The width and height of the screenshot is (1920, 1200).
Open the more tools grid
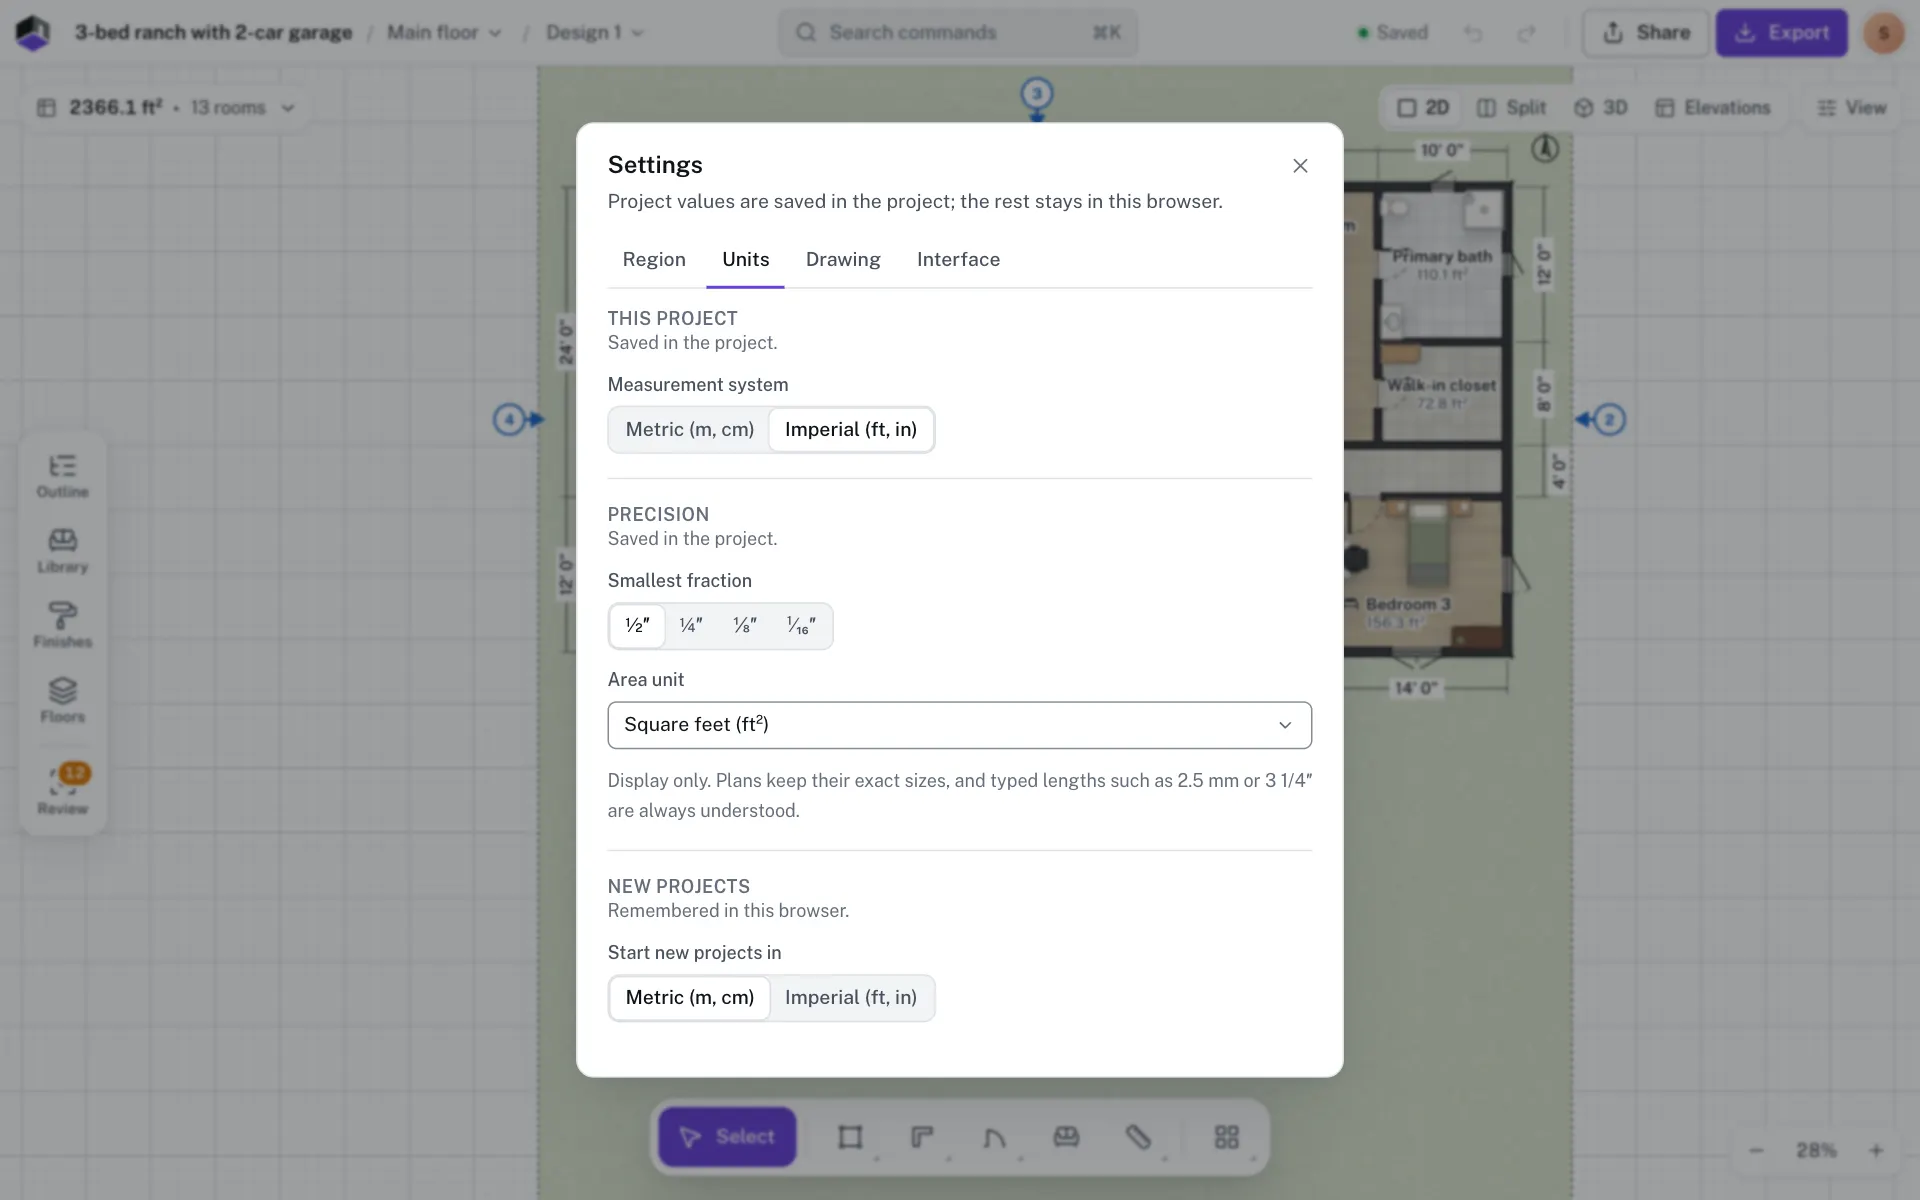click(x=1227, y=1137)
